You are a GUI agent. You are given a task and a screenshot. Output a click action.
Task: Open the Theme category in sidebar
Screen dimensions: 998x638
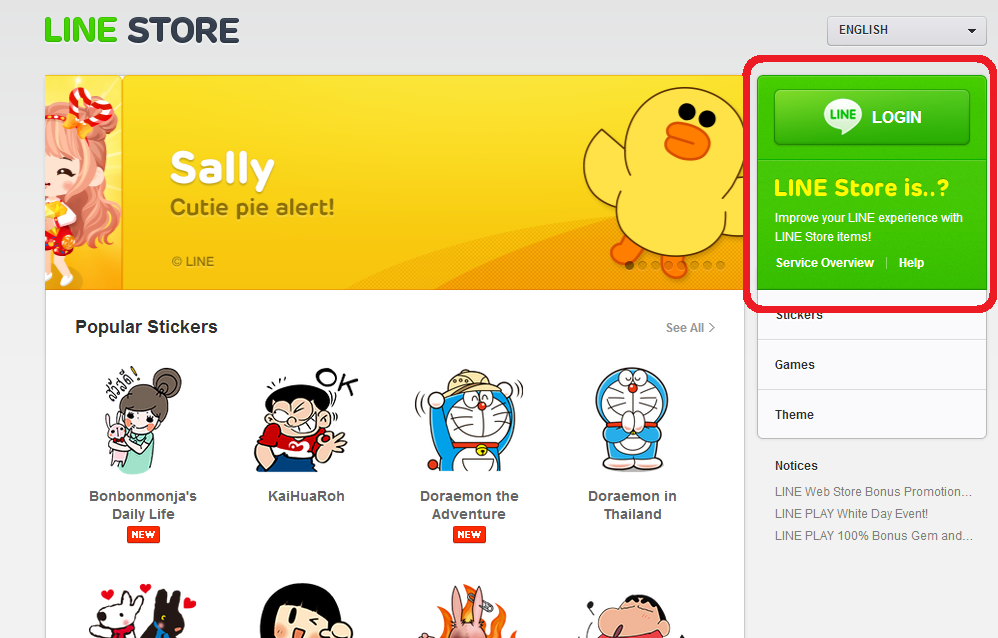click(x=795, y=415)
